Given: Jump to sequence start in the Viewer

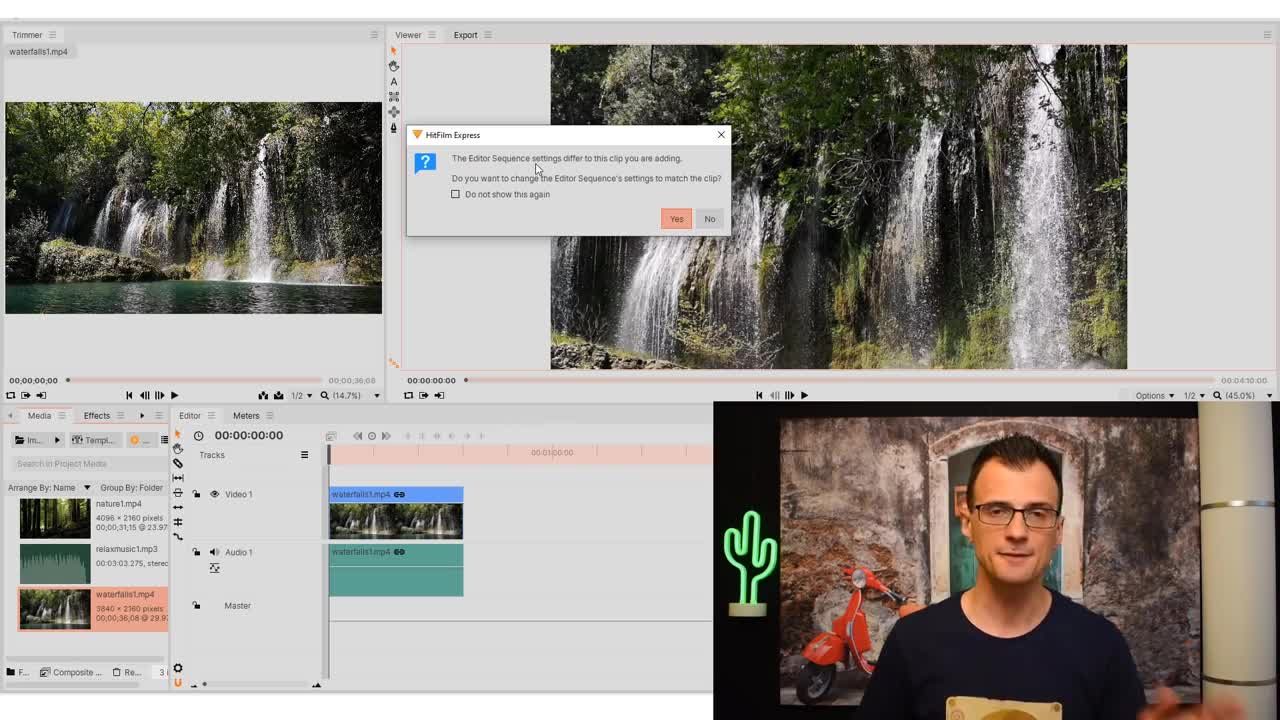Looking at the screenshot, I should pyautogui.click(x=759, y=396).
